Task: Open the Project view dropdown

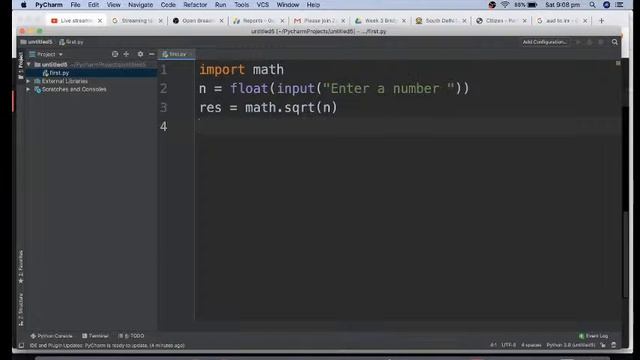Action: click(46, 54)
